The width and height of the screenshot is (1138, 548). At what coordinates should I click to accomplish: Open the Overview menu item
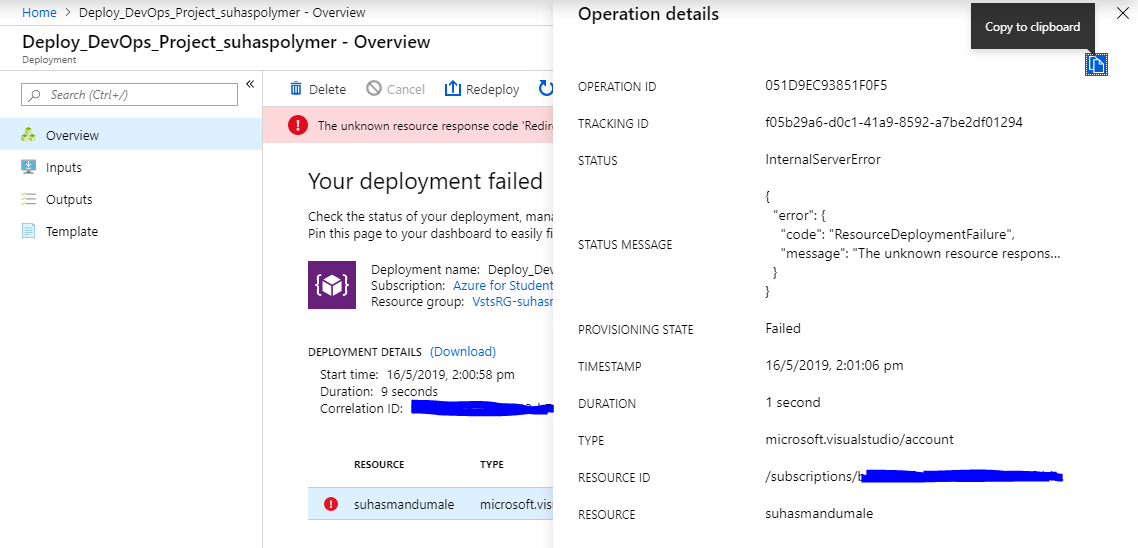72,135
